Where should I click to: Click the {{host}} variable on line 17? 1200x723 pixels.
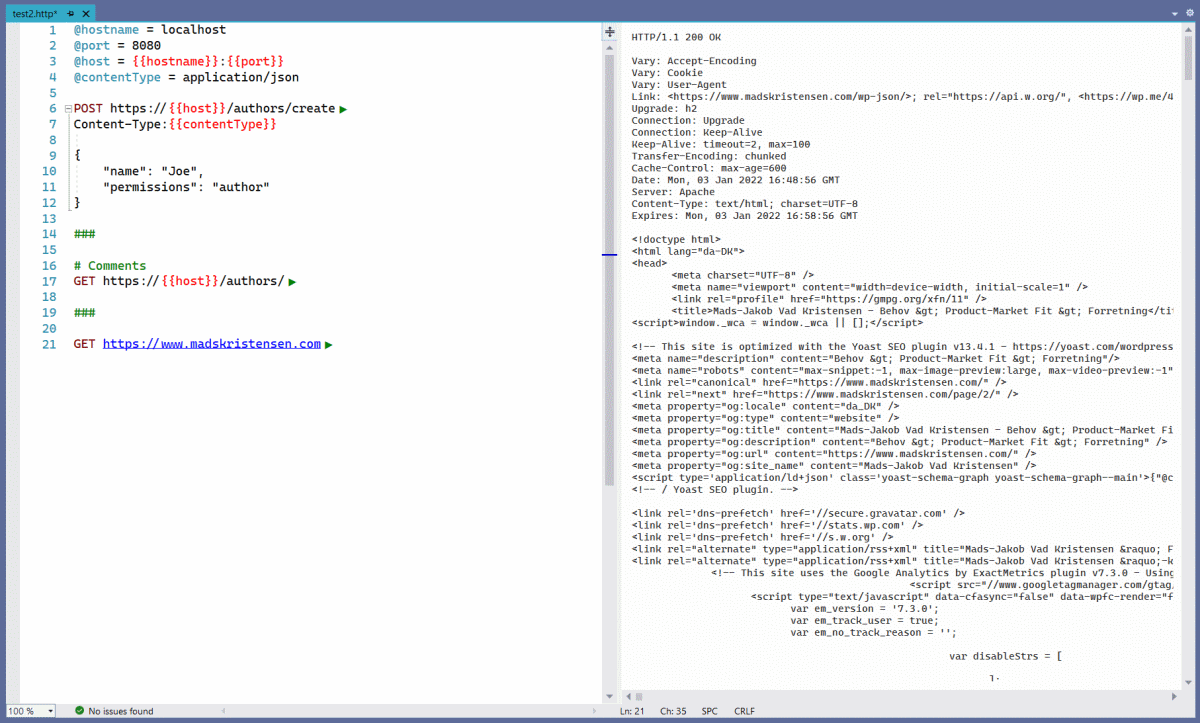coord(190,282)
